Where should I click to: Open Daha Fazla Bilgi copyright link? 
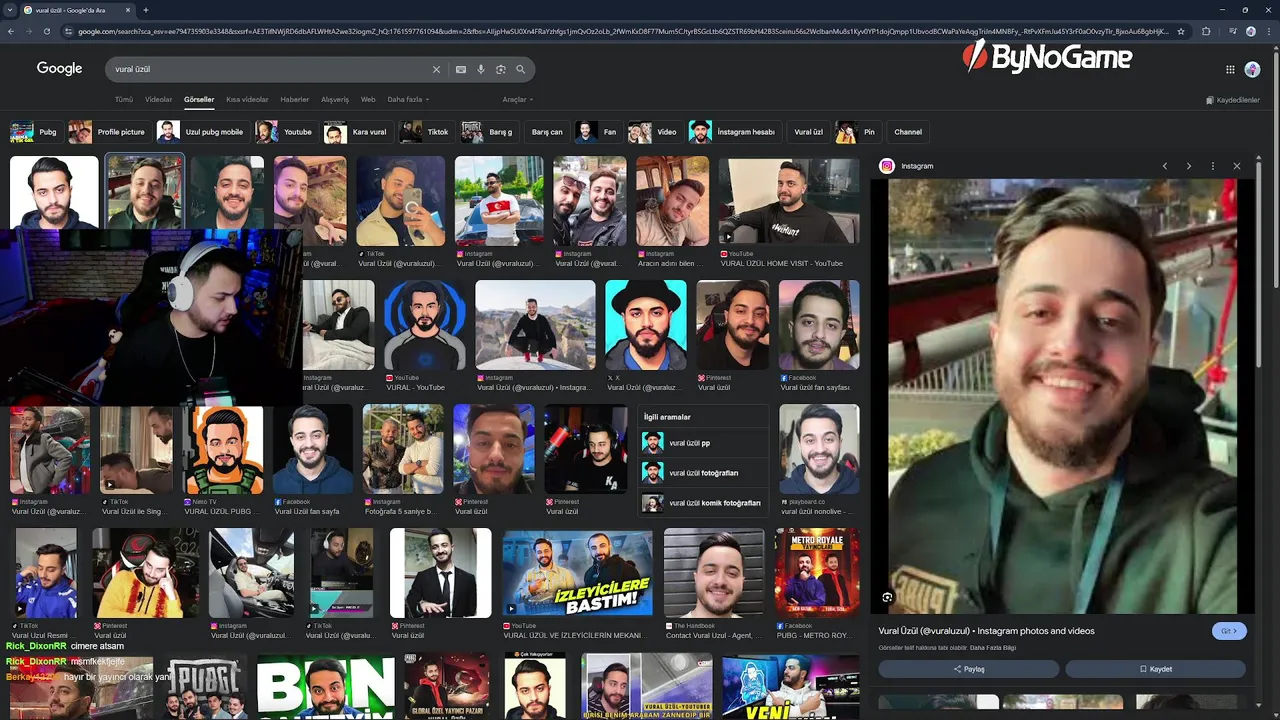pyautogui.click(x=993, y=648)
